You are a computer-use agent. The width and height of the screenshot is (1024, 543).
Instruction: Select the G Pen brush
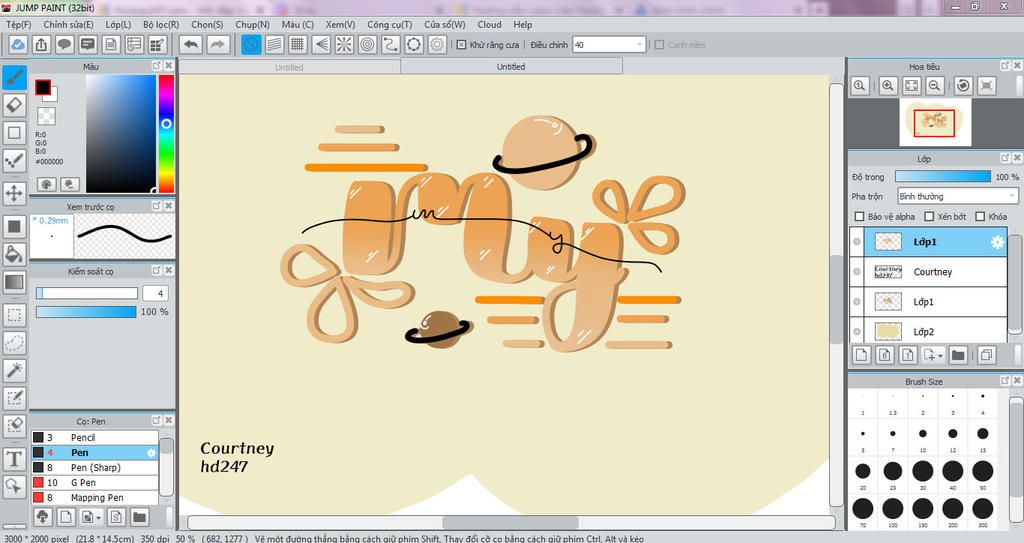pos(95,482)
